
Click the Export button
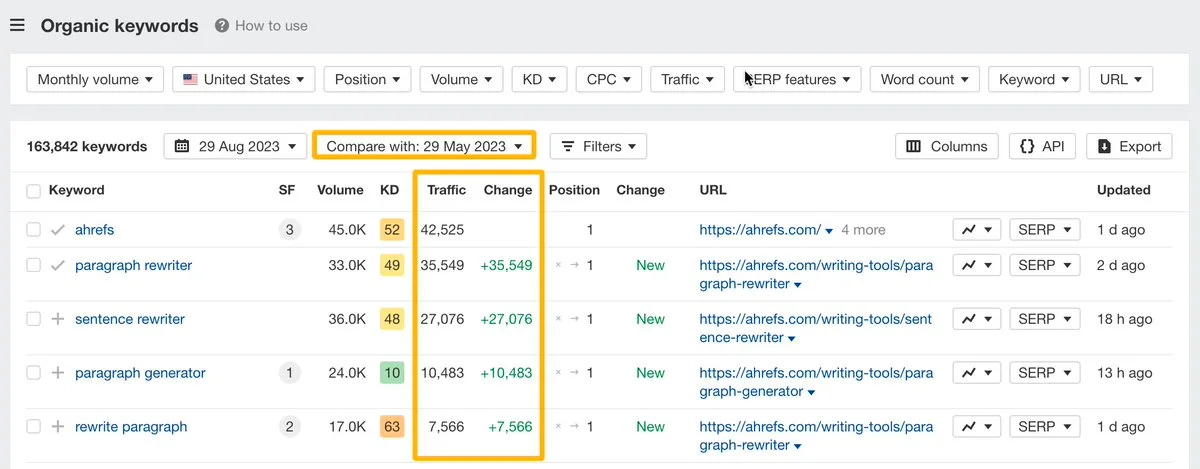pos(1129,146)
